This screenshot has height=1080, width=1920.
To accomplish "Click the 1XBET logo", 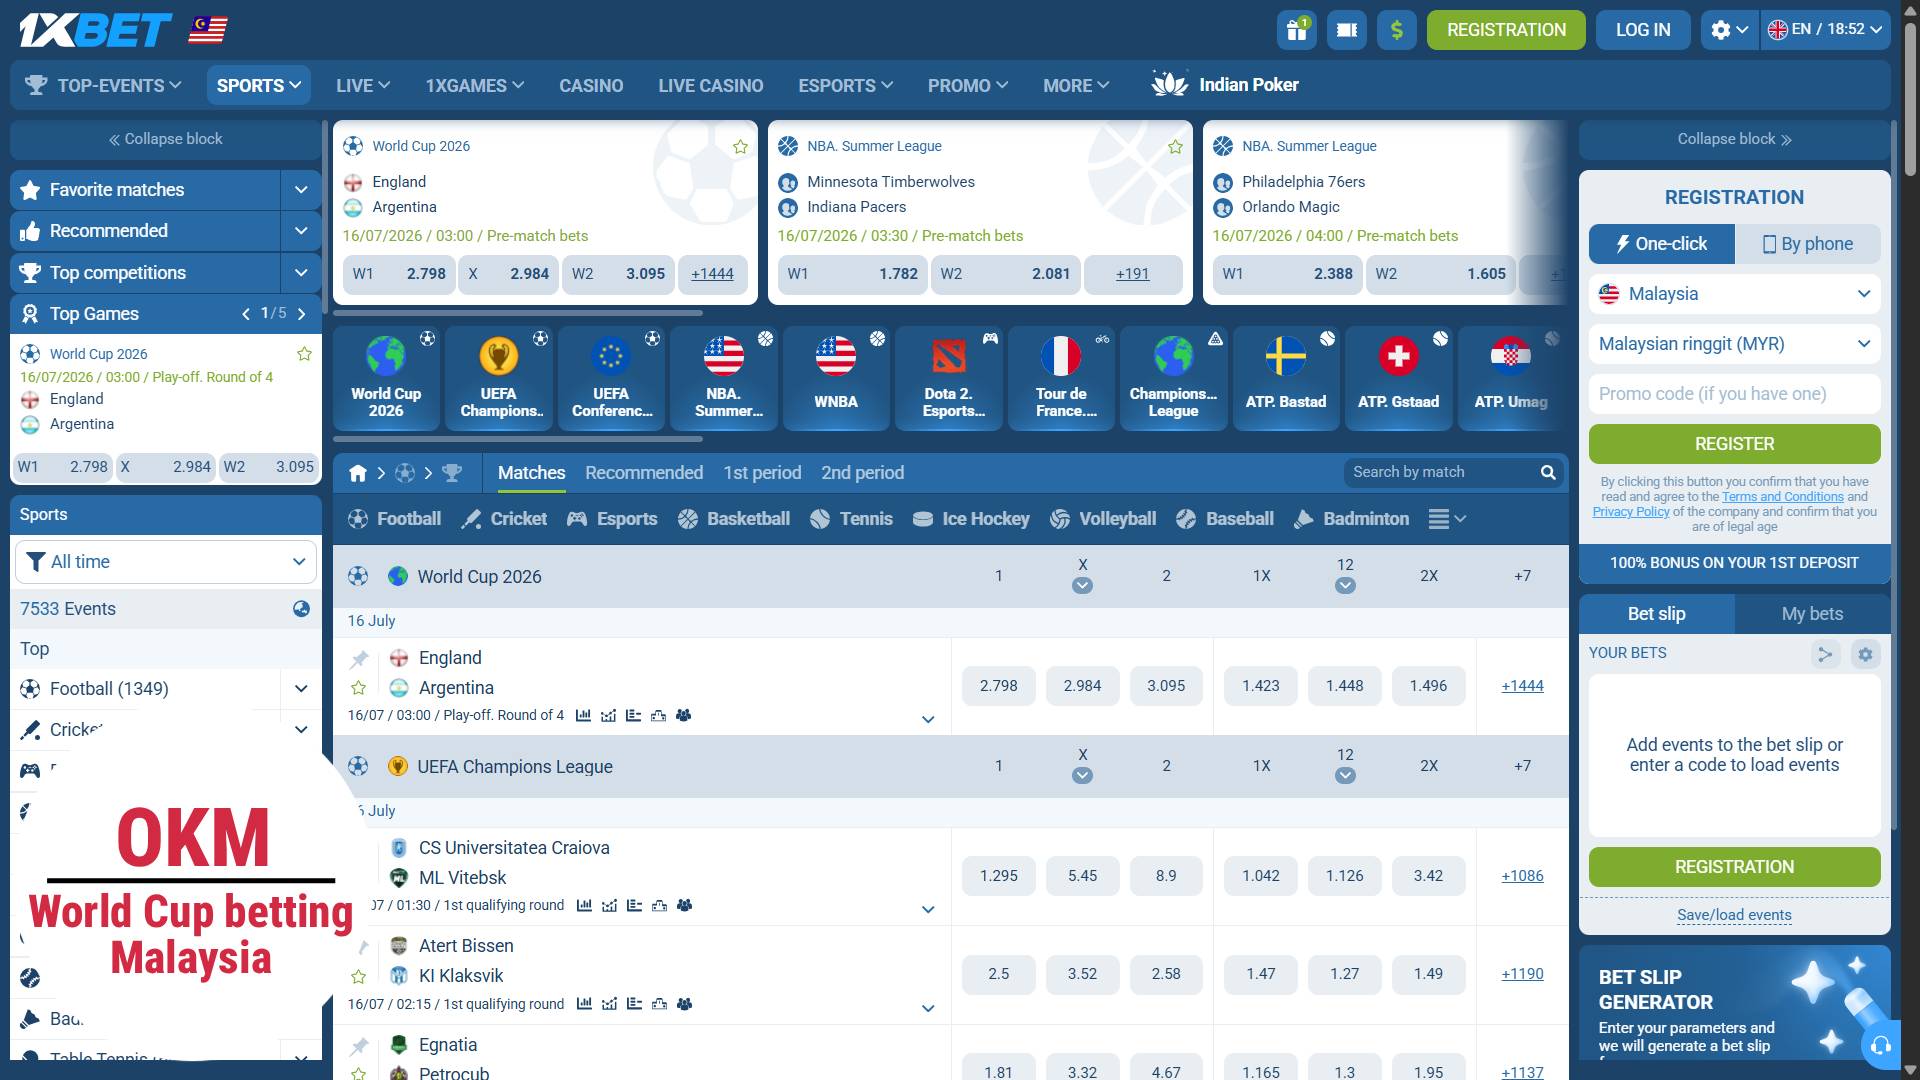I will point(95,30).
